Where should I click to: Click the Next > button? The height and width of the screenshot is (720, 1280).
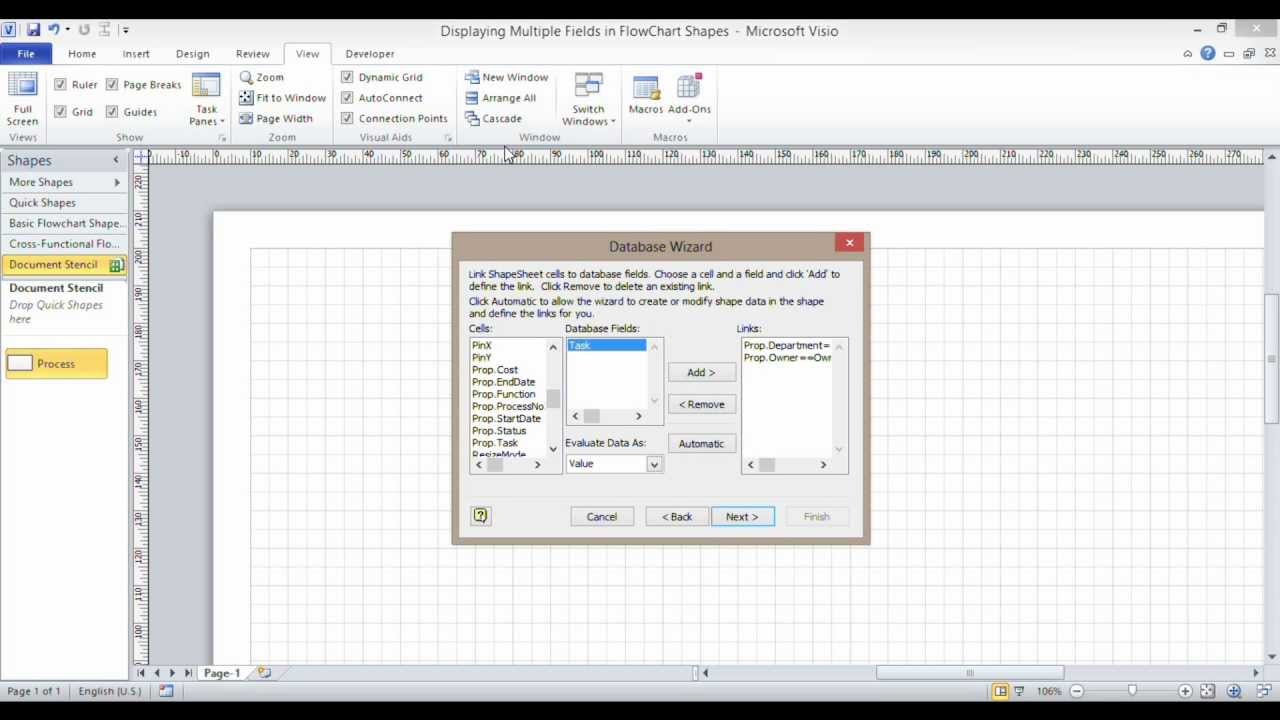tap(742, 517)
